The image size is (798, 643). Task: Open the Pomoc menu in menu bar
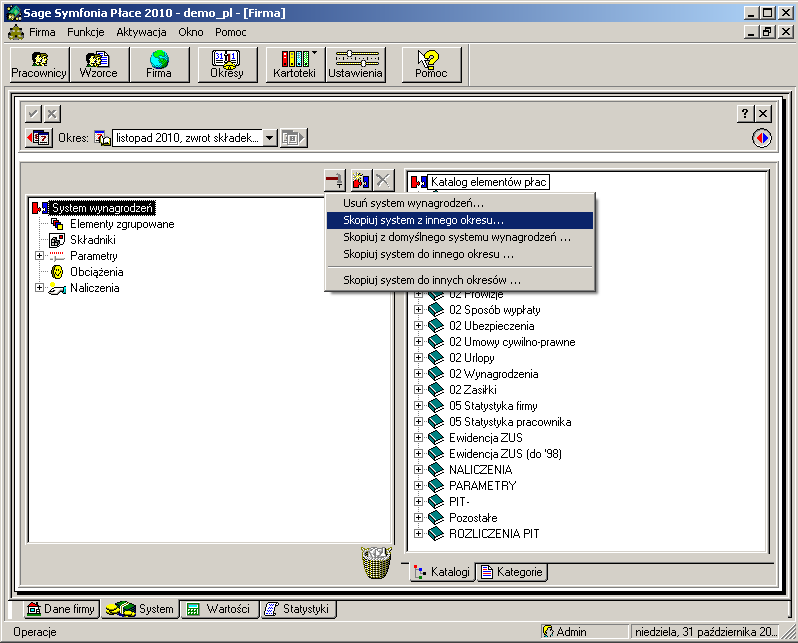231,32
